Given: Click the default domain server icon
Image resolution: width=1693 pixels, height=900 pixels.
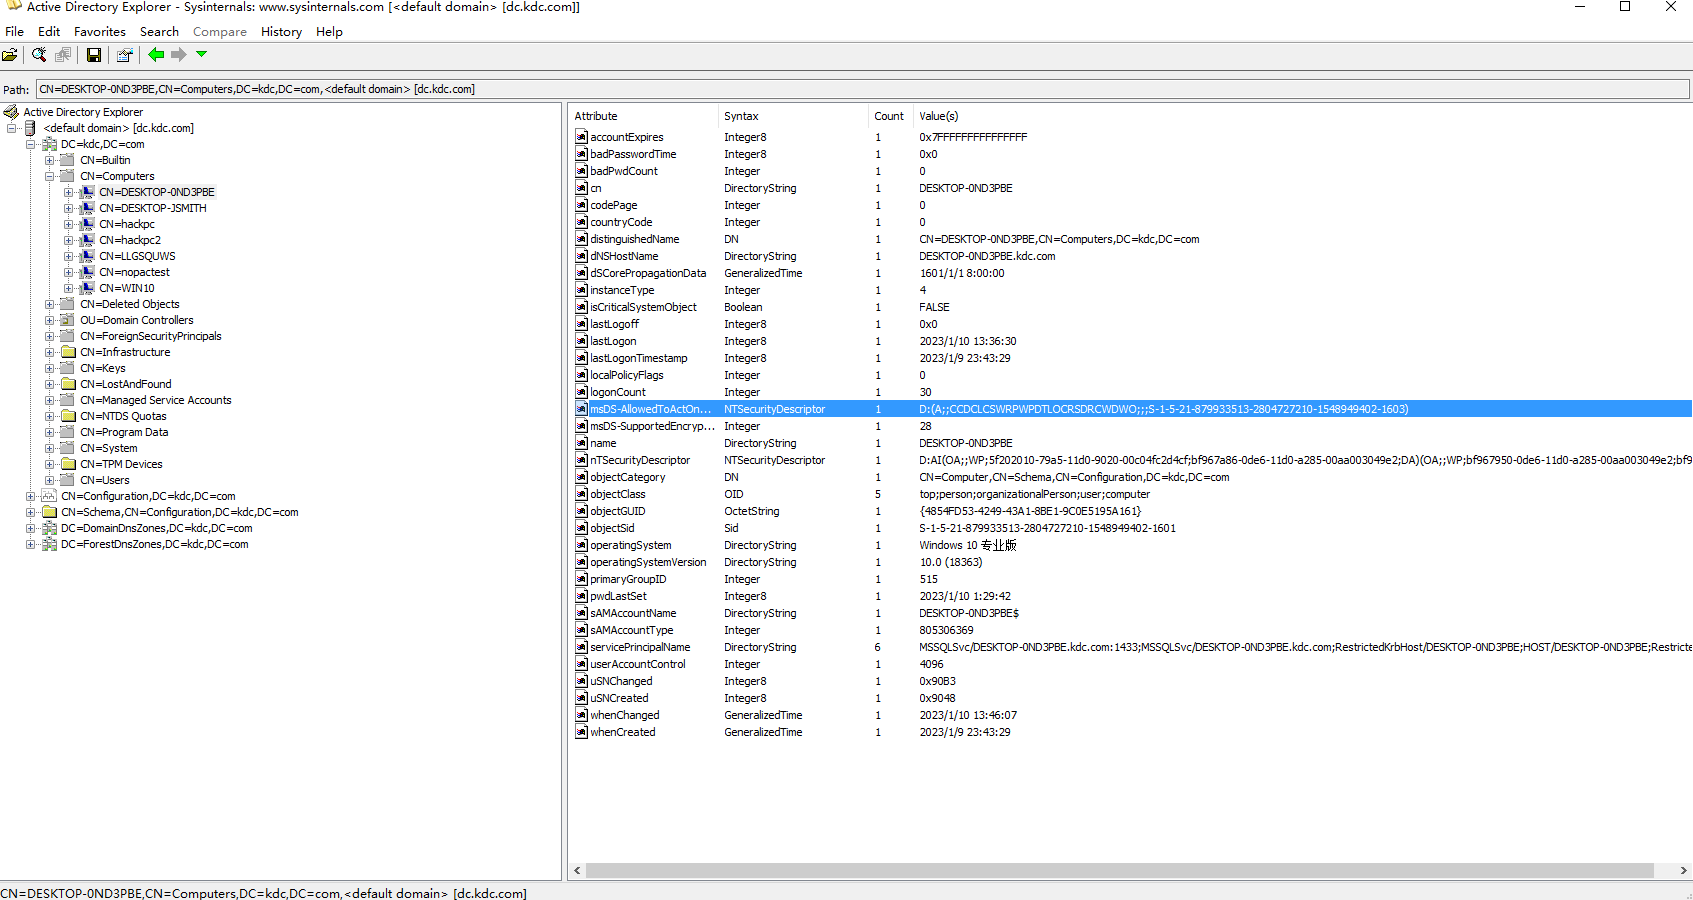Looking at the screenshot, I should point(30,128).
